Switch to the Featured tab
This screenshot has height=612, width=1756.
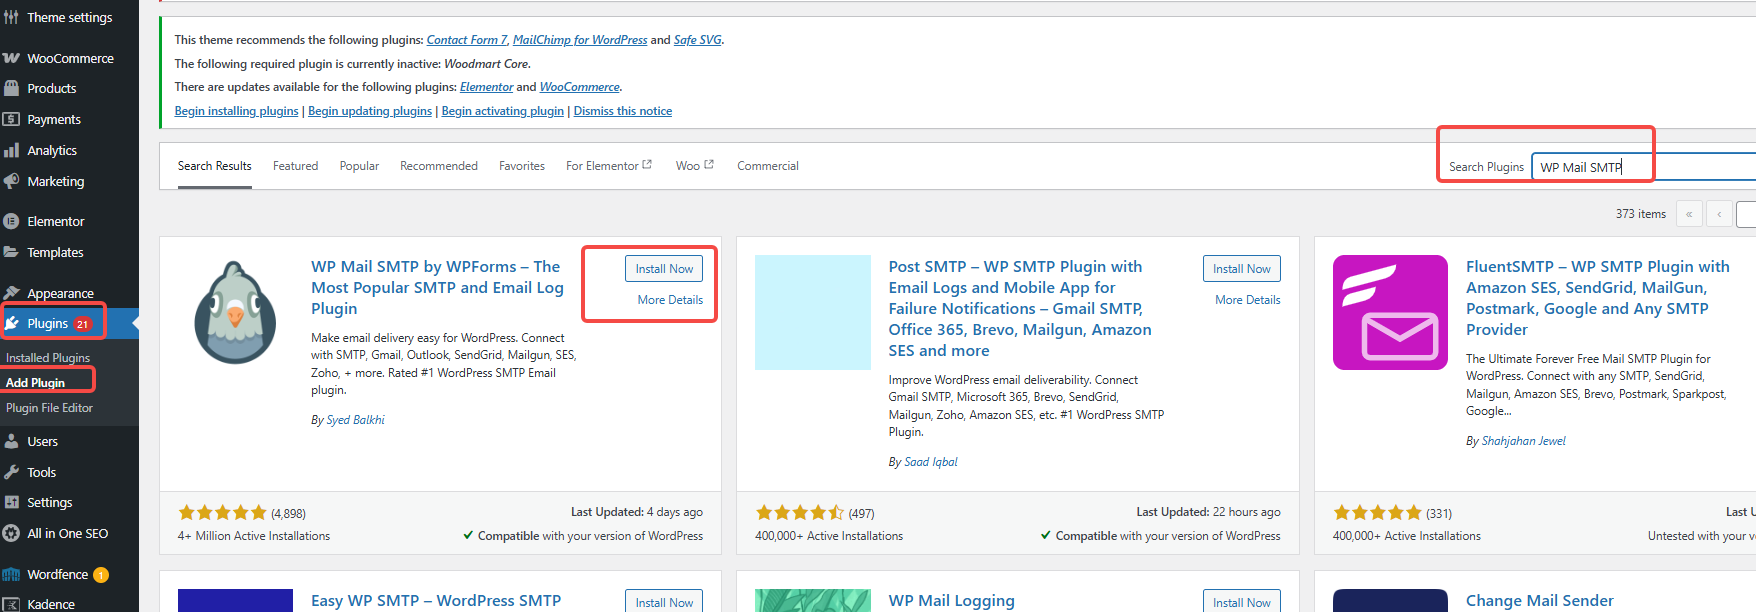tap(295, 166)
